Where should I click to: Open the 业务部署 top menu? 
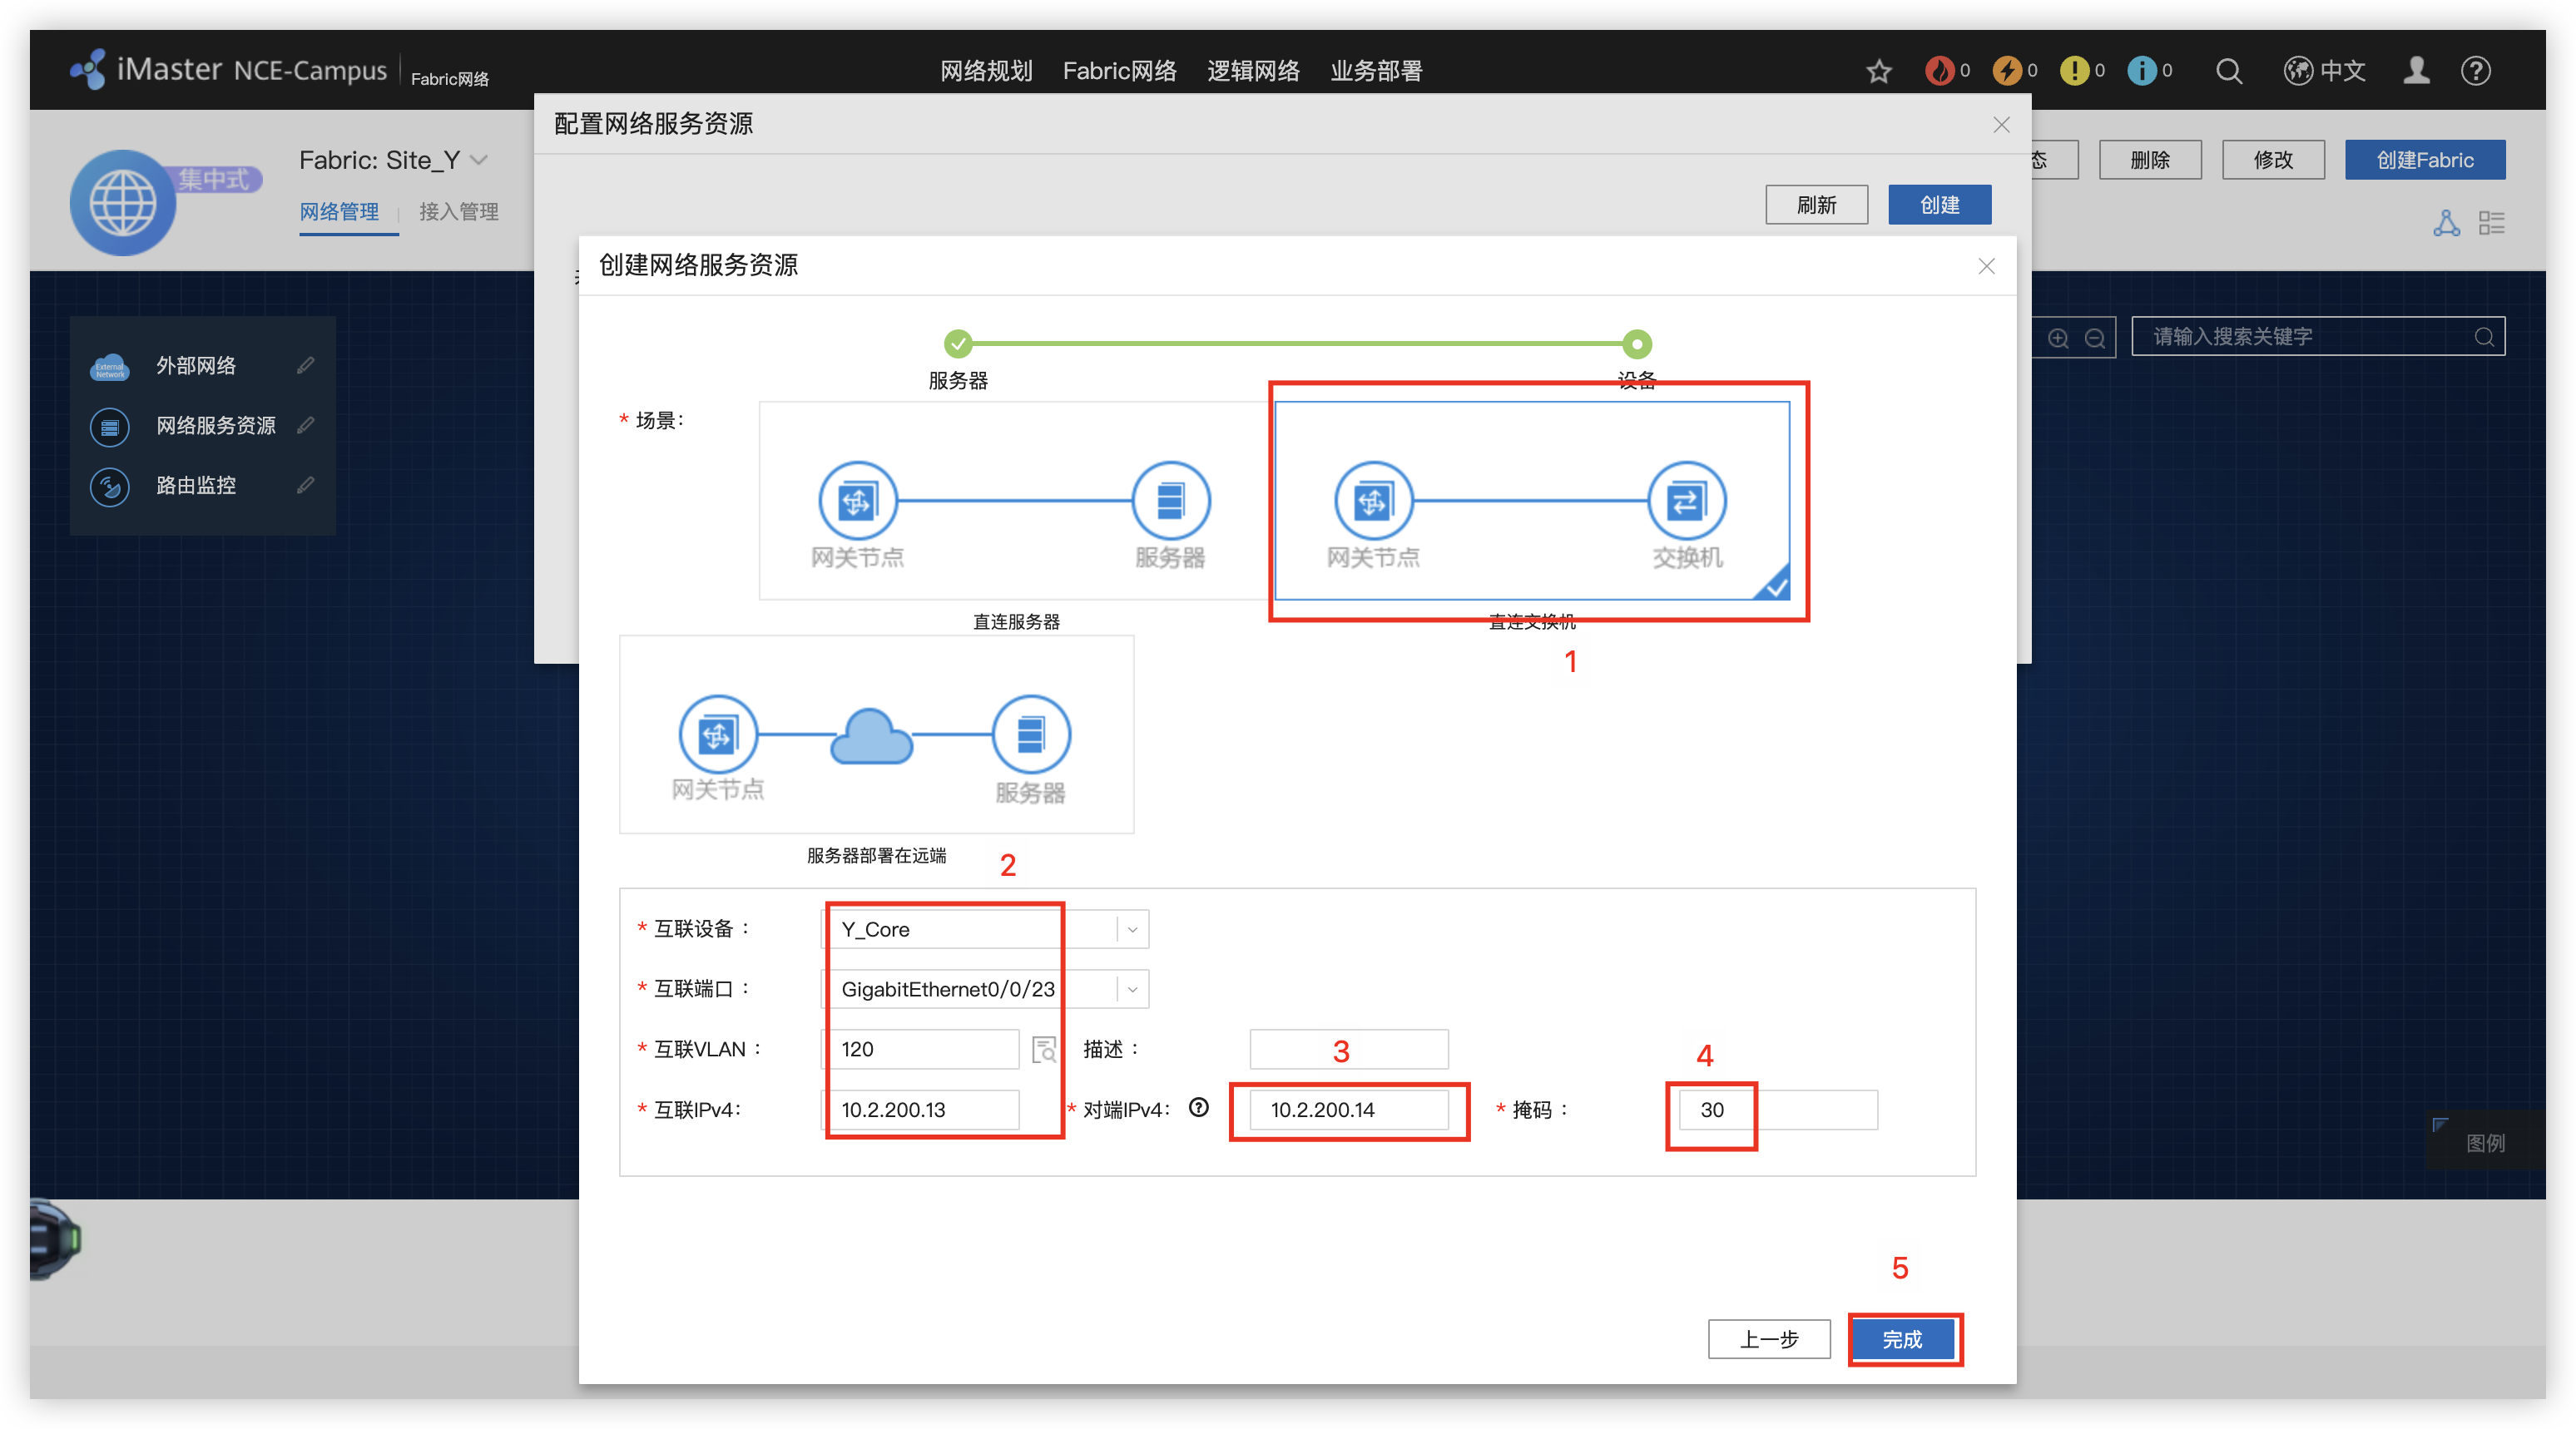click(x=1375, y=71)
